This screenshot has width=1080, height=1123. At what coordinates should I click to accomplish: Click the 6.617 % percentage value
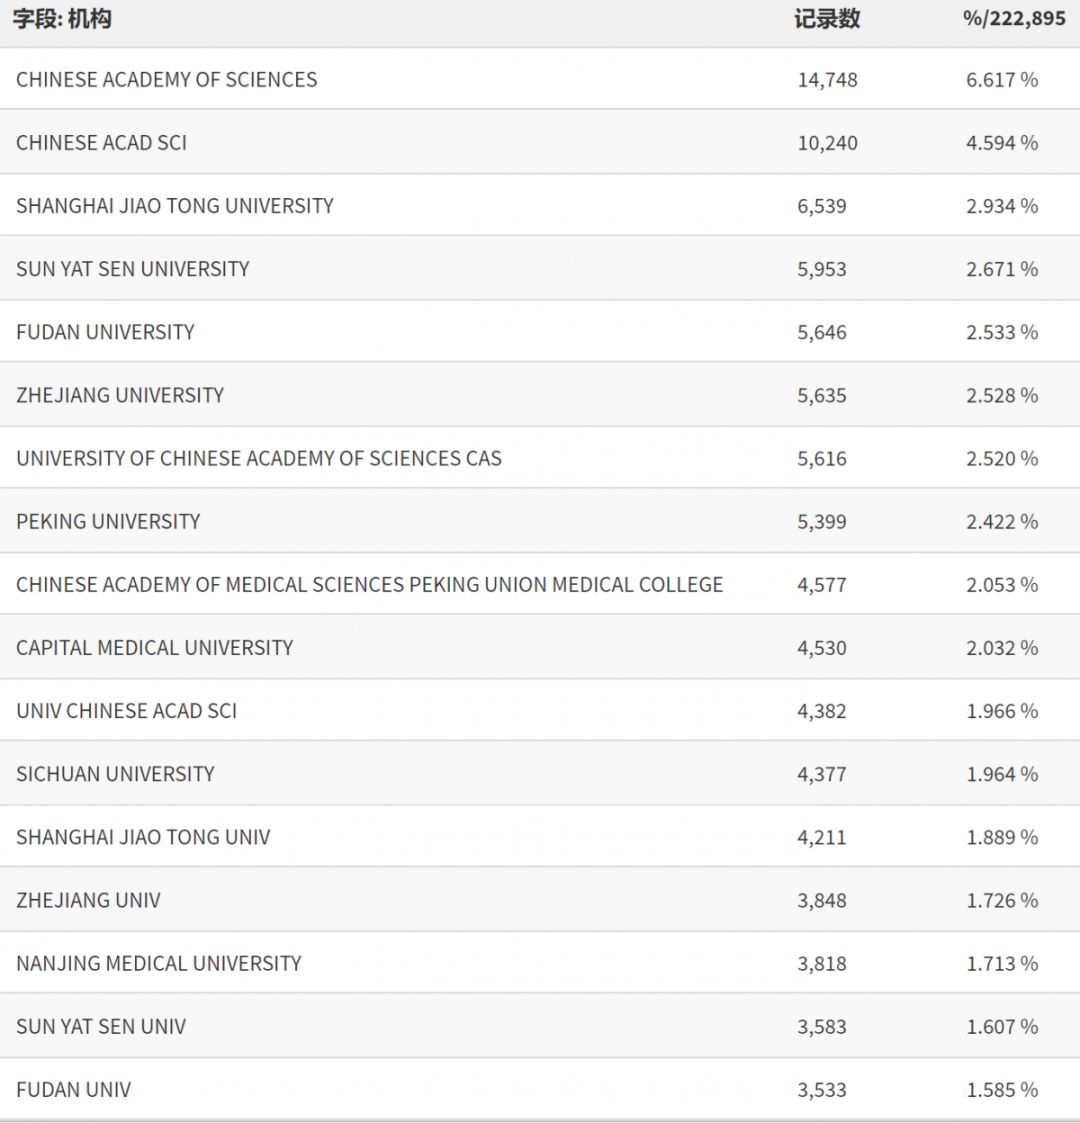tap(1001, 80)
